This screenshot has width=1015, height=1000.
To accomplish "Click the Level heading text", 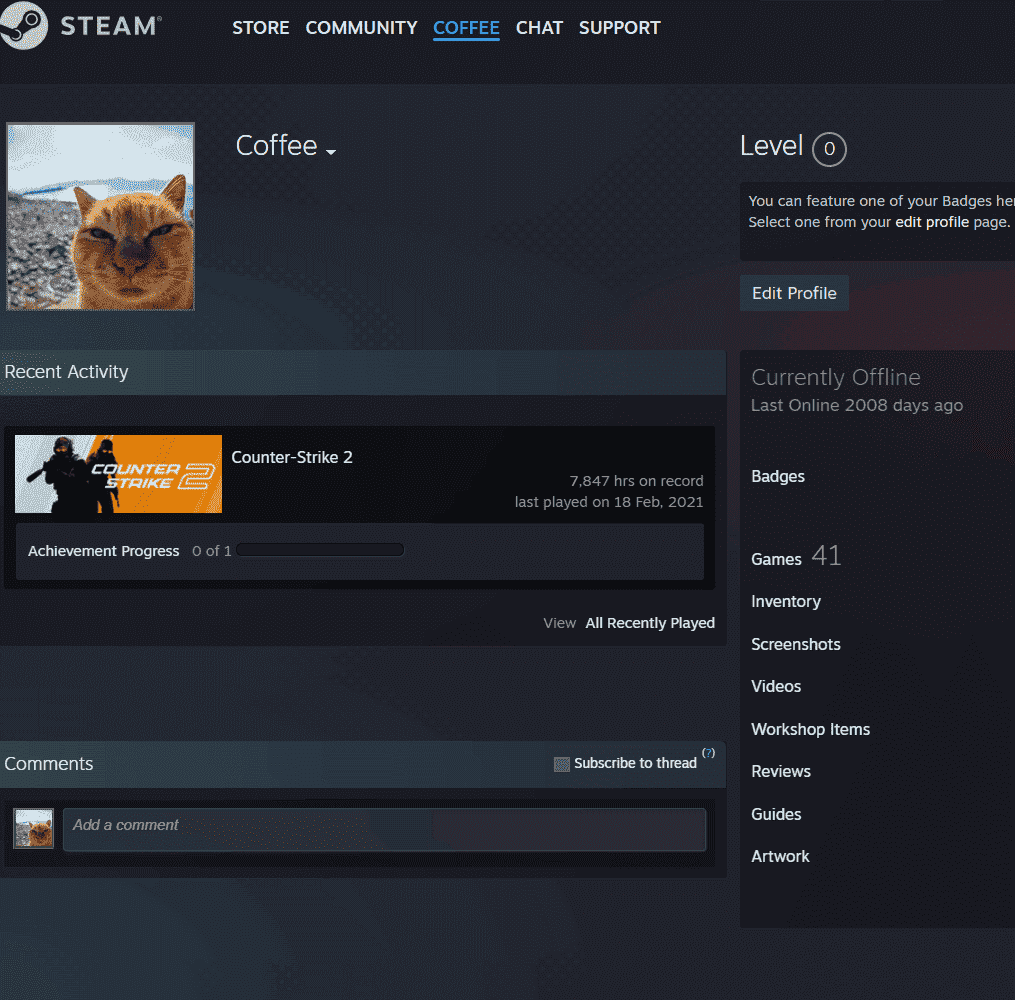I will coord(772,146).
